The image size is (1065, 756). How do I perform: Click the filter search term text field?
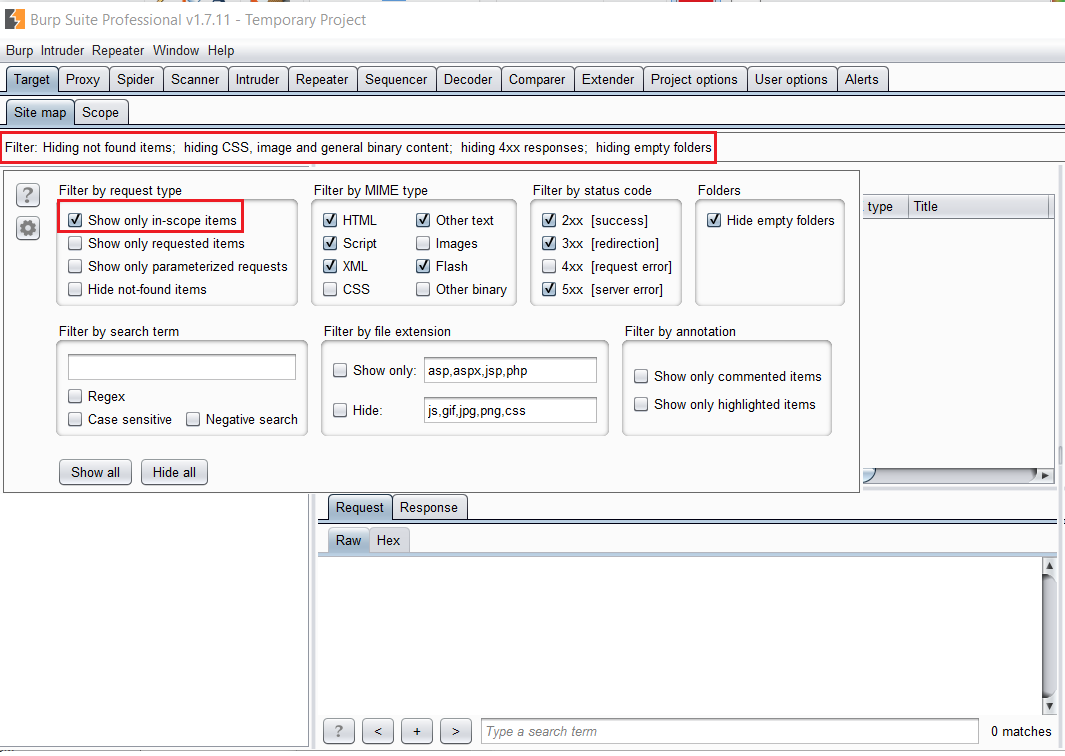pyautogui.click(x=182, y=367)
